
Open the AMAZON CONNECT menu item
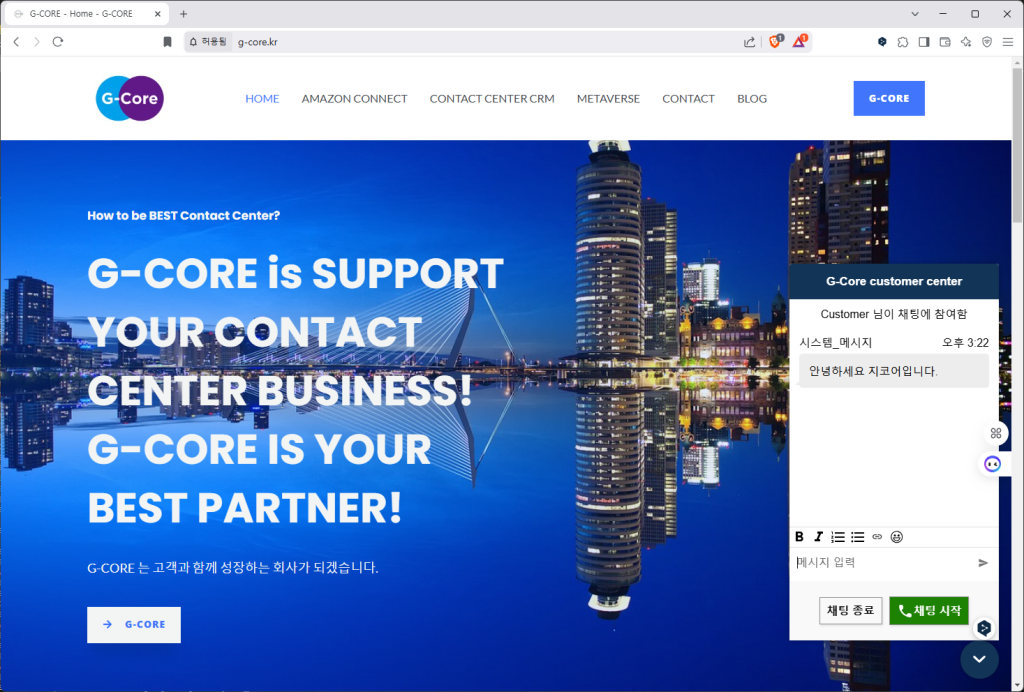click(354, 99)
